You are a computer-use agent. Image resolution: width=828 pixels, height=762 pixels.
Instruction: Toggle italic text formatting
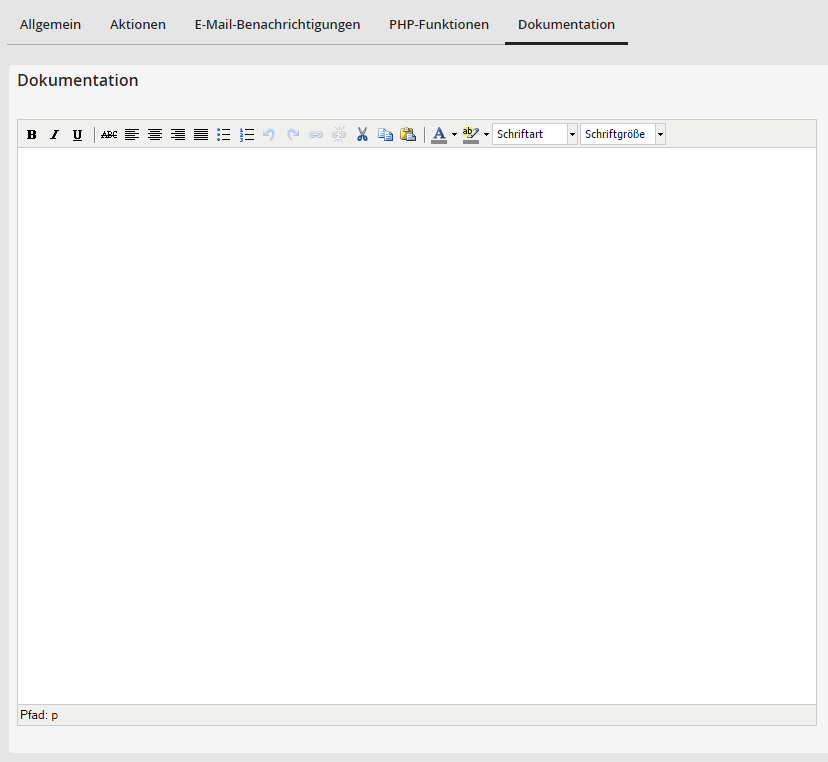click(x=55, y=134)
